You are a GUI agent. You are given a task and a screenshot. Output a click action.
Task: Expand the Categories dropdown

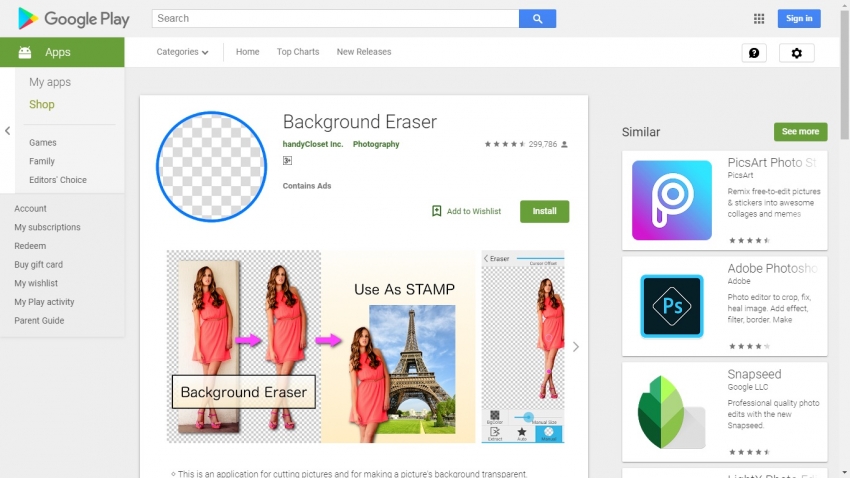tap(182, 52)
